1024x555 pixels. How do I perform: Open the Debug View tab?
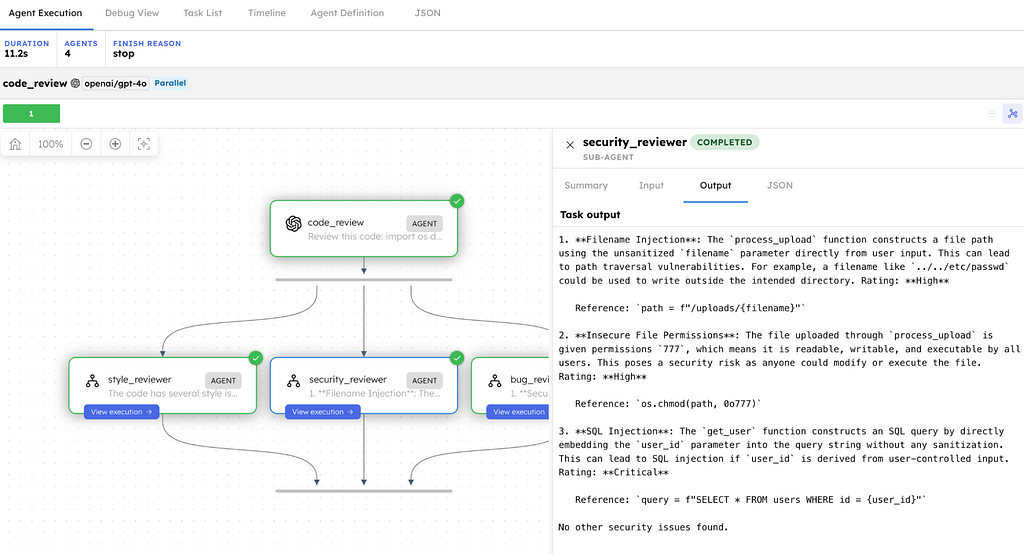[132, 13]
